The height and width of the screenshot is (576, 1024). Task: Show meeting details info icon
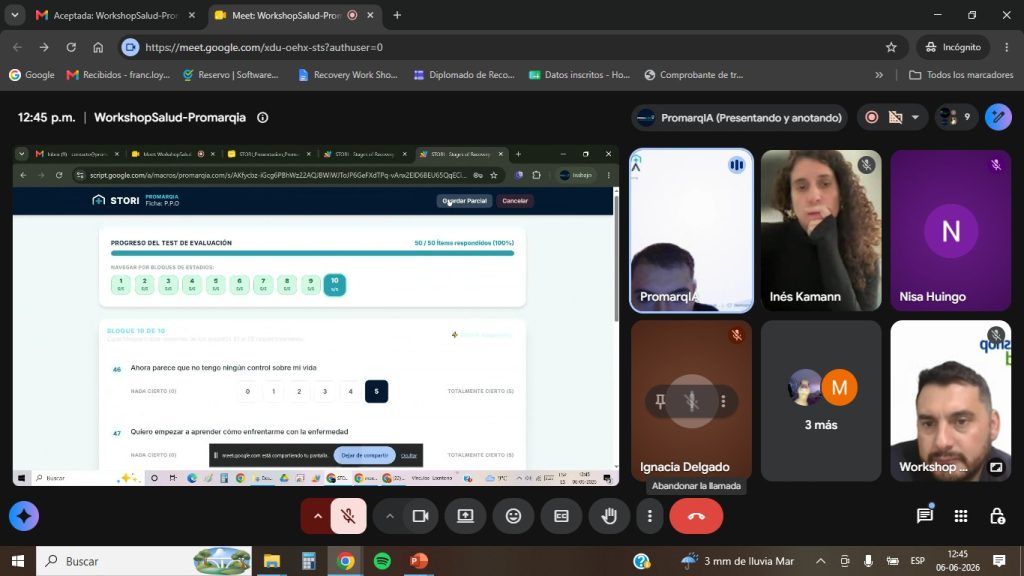click(263, 118)
